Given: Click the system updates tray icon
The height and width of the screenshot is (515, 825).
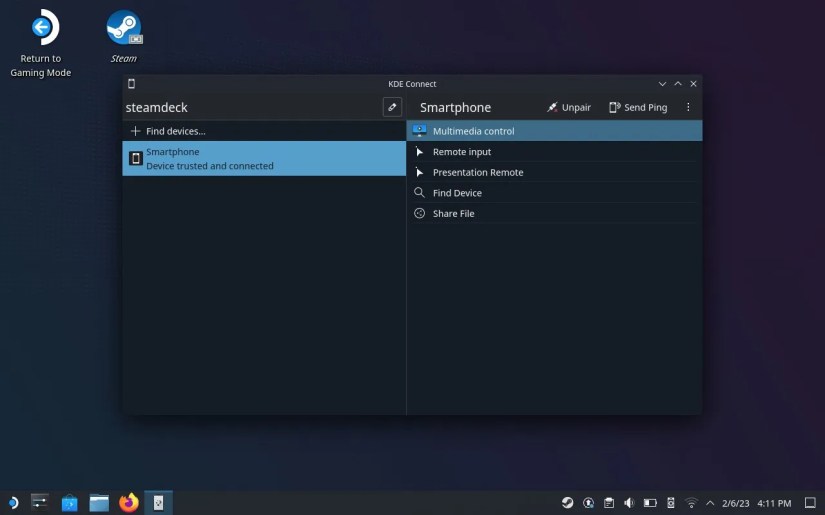Looking at the screenshot, I should point(588,503).
